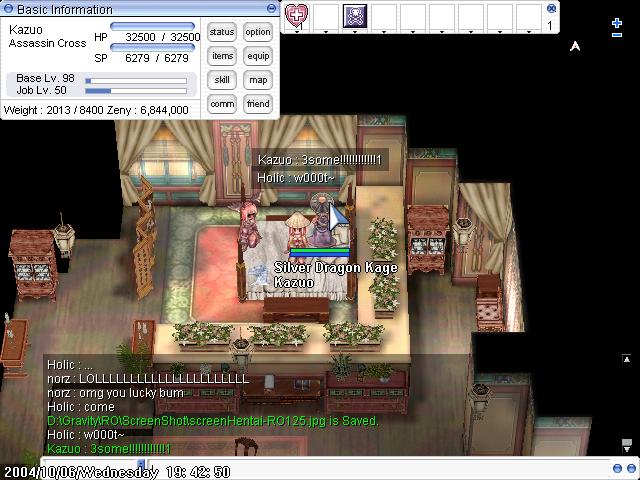Open the friend list button
Viewport: 640px width, 480px height.
pos(258,104)
